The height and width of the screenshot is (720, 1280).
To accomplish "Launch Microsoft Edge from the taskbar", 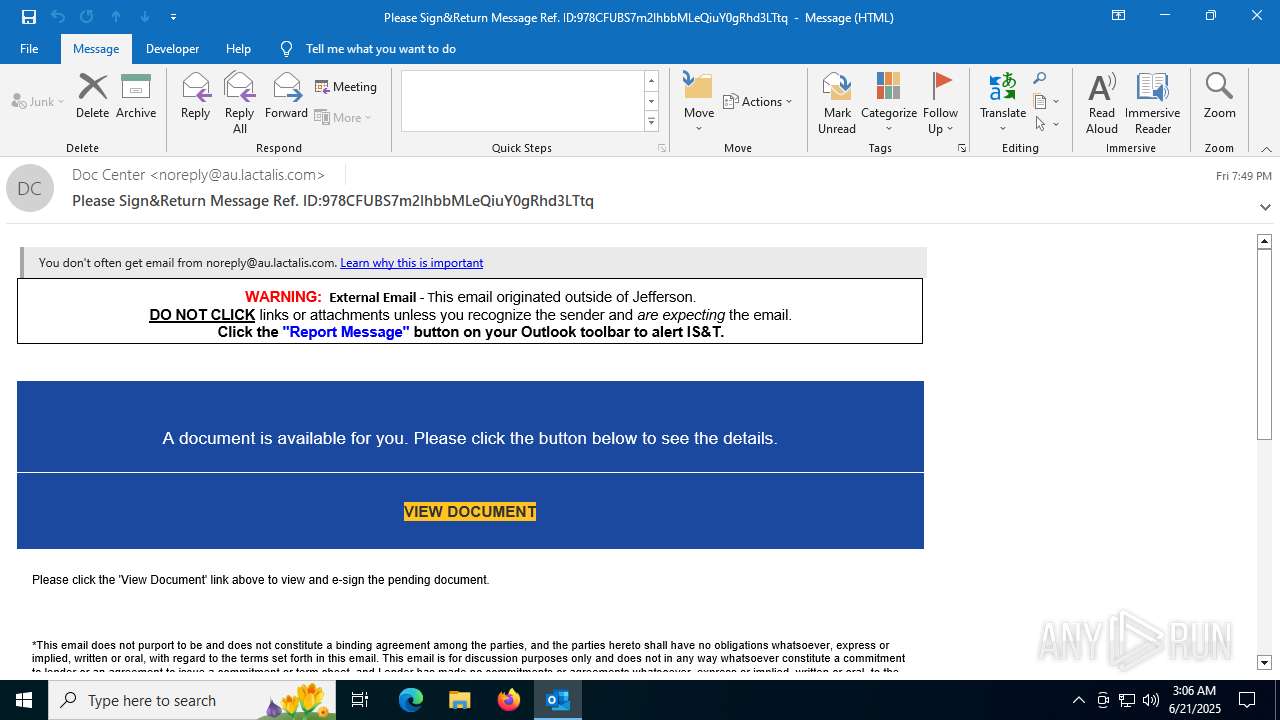I will pyautogui.click(x=411, y=700).
